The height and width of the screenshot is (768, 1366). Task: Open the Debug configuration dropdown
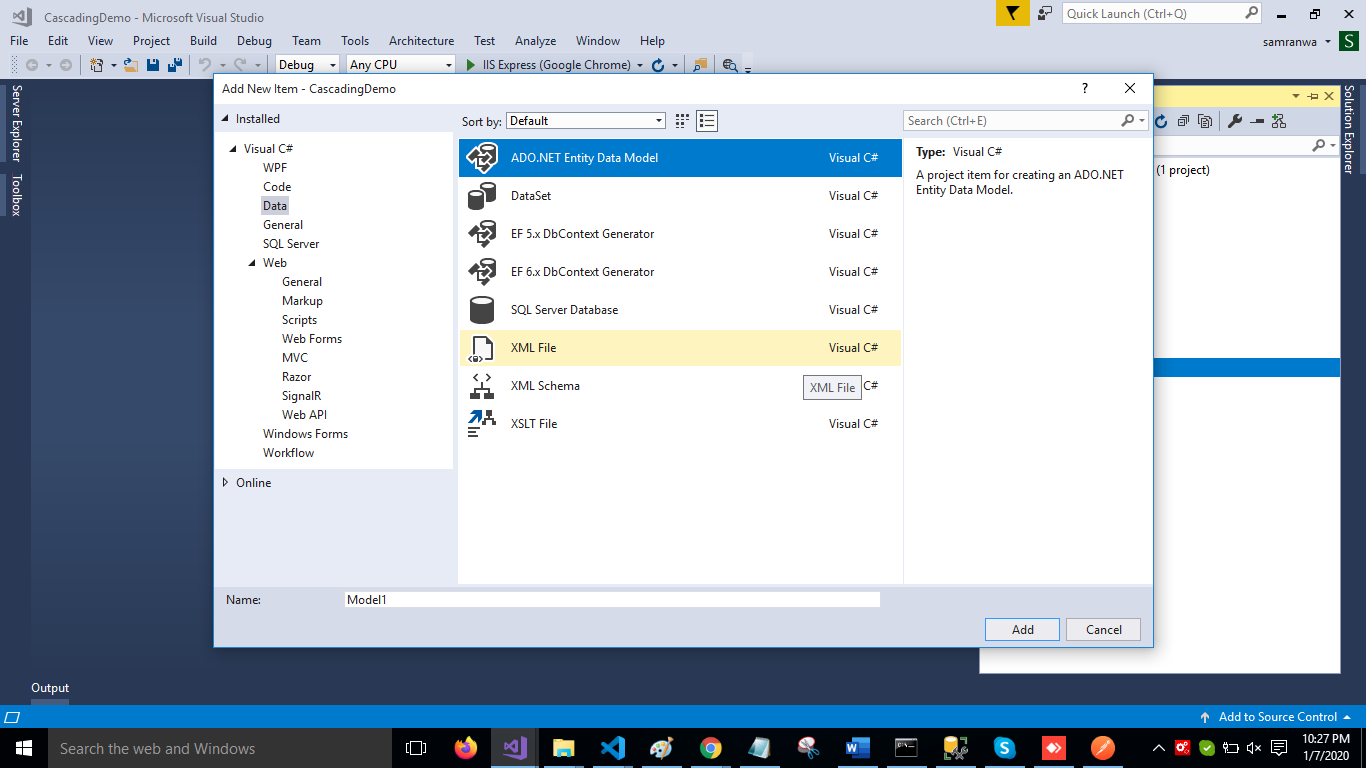(309, 65)
